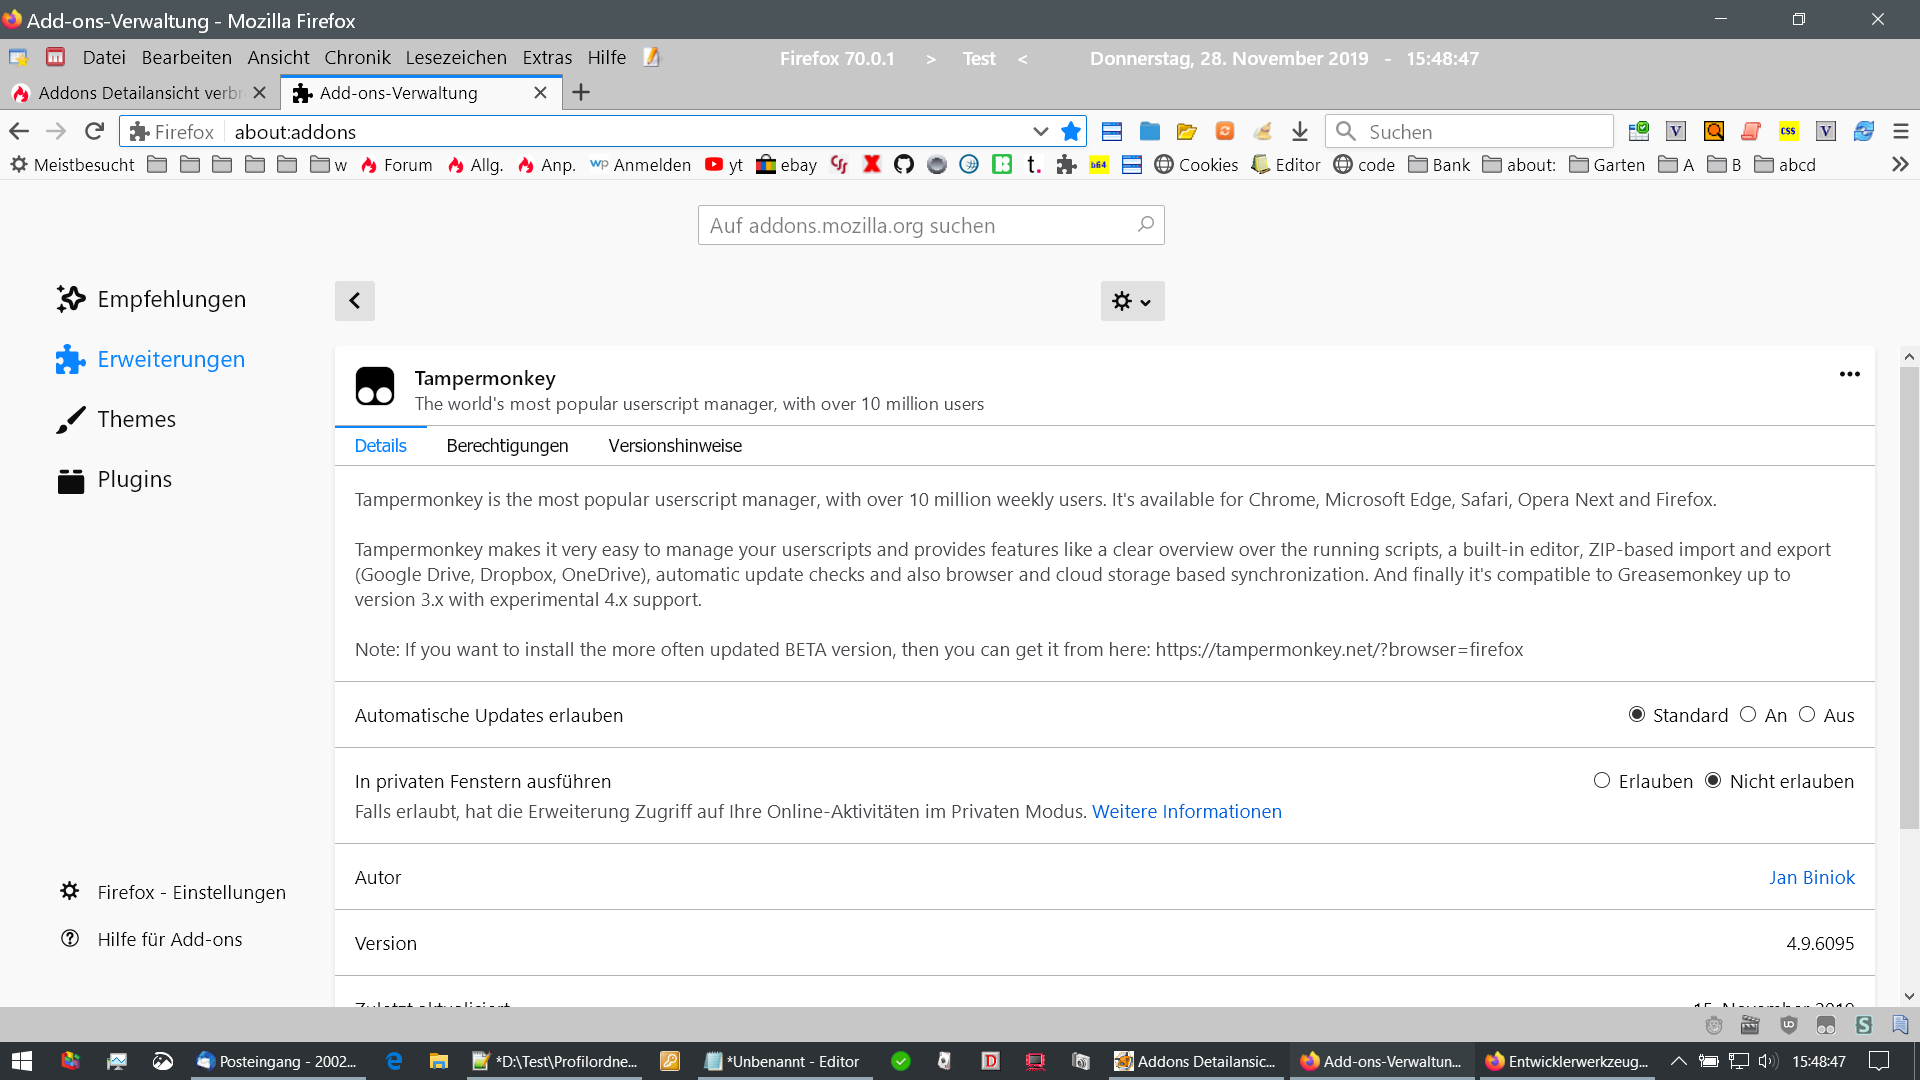
Task: Open Tampermonkey's three-dot more options menu
Action: [1849, 374]
